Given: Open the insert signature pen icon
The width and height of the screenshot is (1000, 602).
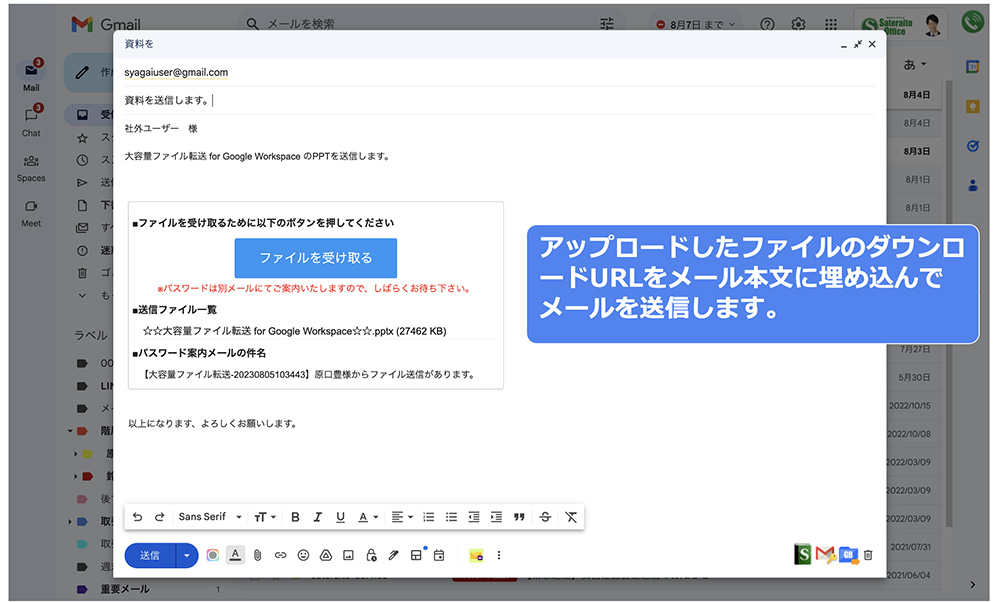Looking at the screenshot, I should pos(393,555).
